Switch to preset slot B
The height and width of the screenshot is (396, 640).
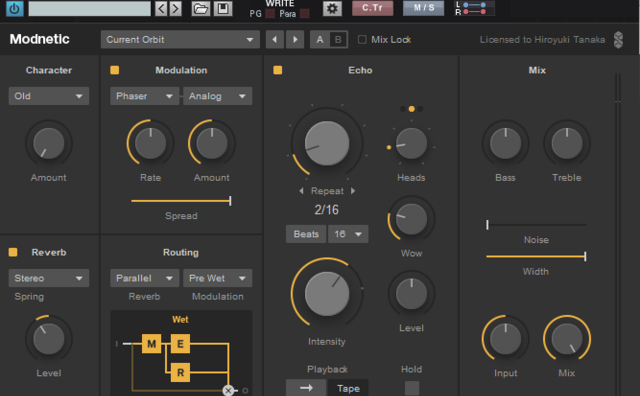(338, 40)
